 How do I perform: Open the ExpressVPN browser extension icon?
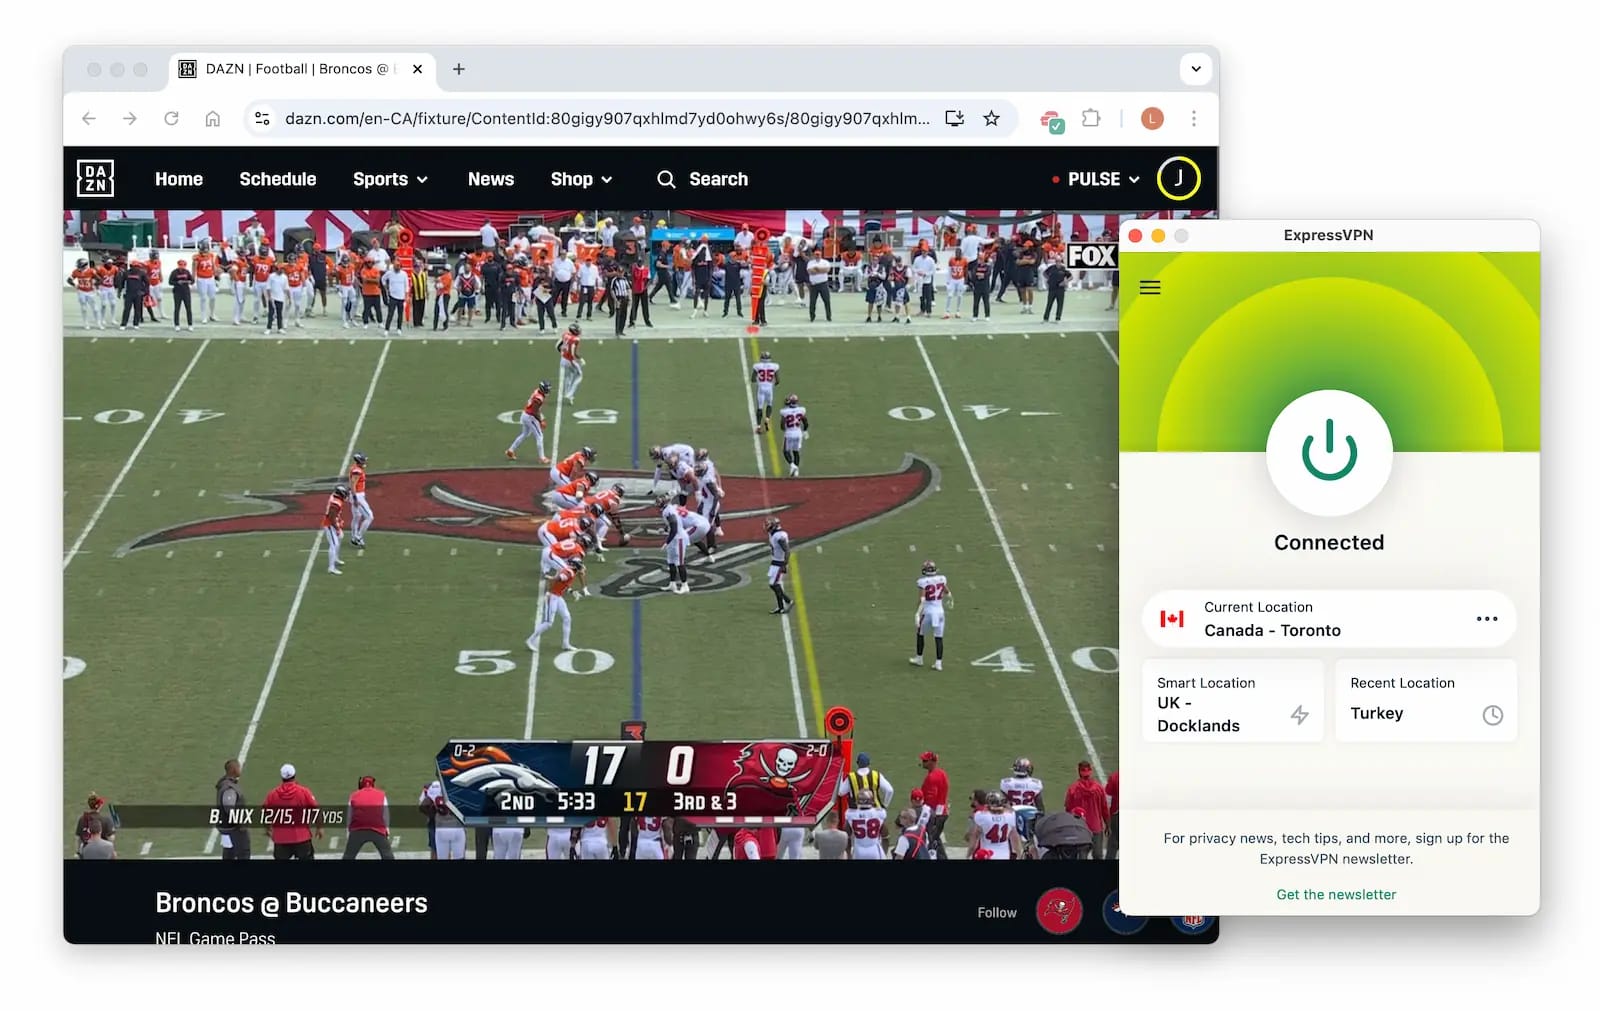(x=1052, y=120)
